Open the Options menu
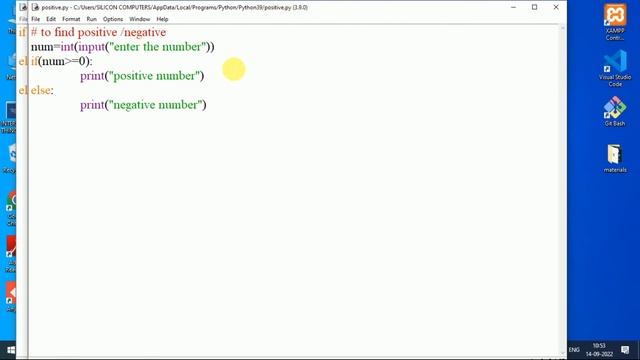The height and width of the screenshot is (360, 640). pos(113,19)
